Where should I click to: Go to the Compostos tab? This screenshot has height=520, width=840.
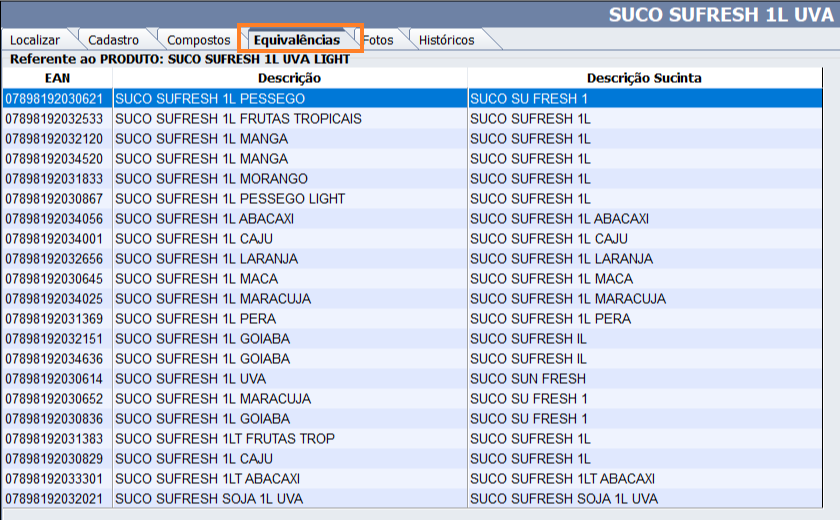(198, 40)
